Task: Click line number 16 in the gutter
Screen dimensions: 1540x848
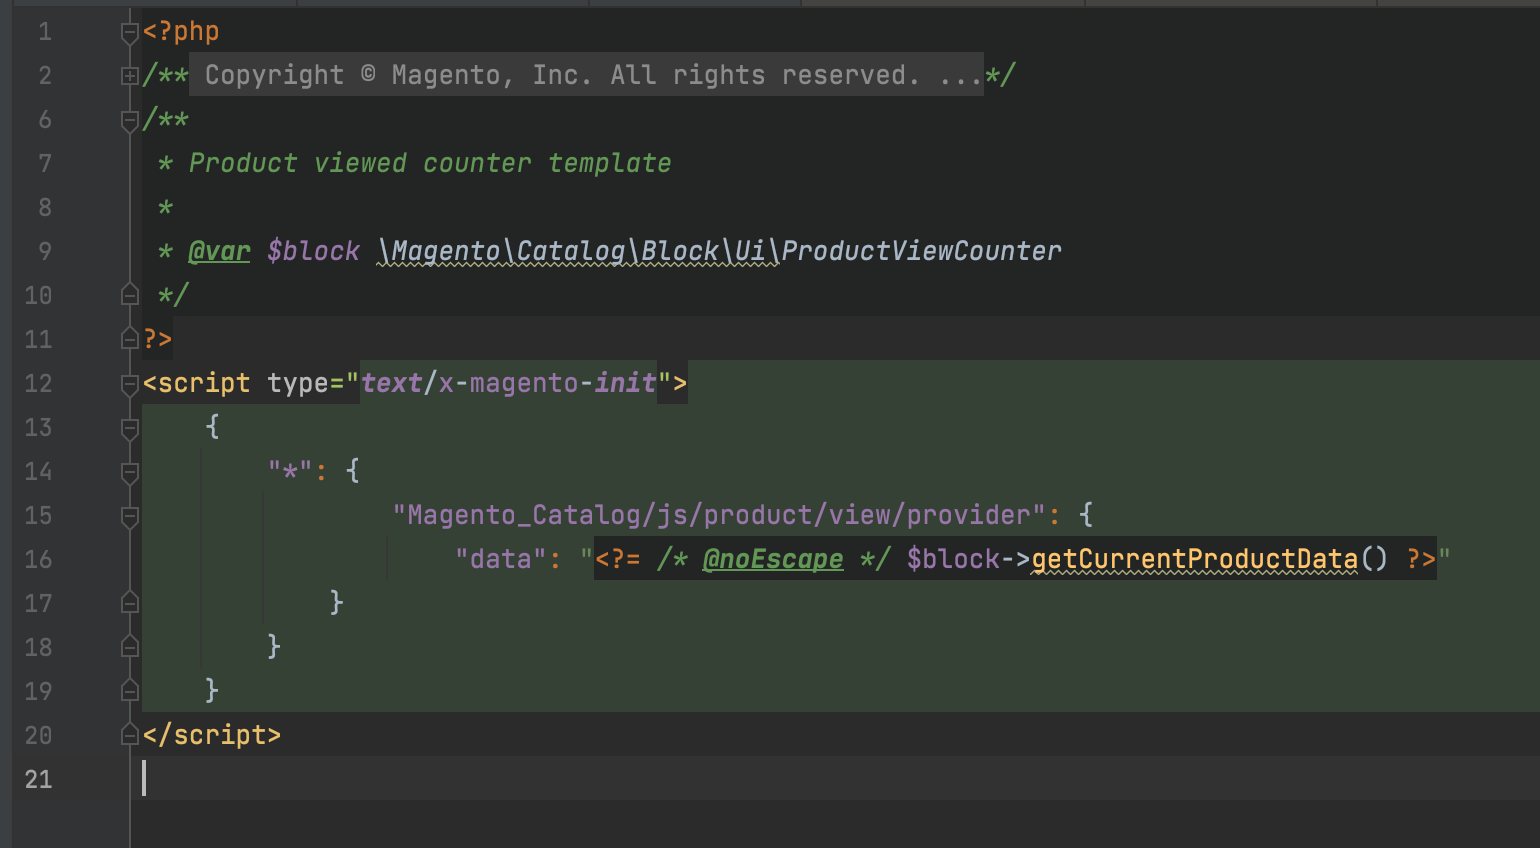Action: coord(38,559)
